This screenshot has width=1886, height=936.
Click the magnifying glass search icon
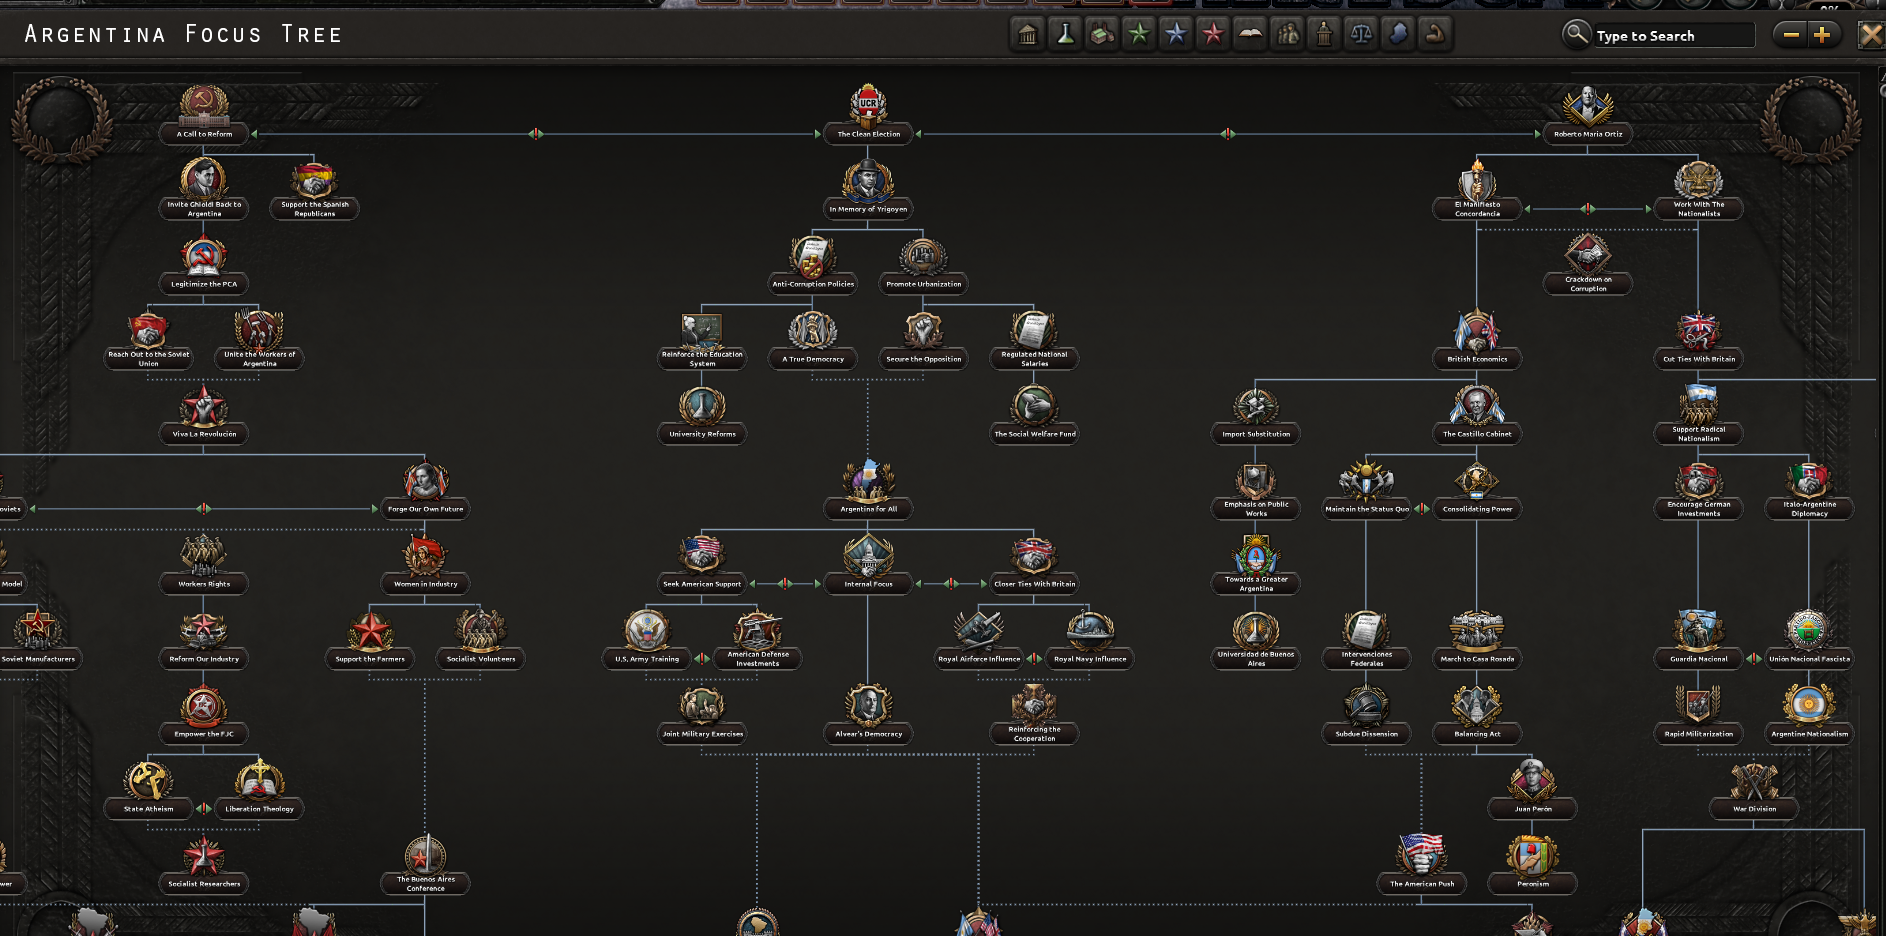[1576, 35]
